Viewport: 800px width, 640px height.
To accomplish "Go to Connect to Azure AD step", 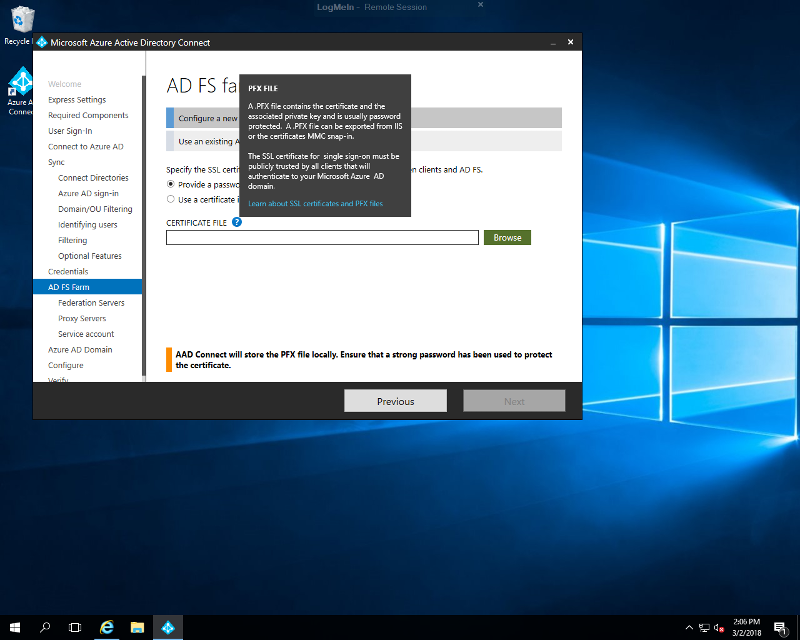I will coord(86,146).
